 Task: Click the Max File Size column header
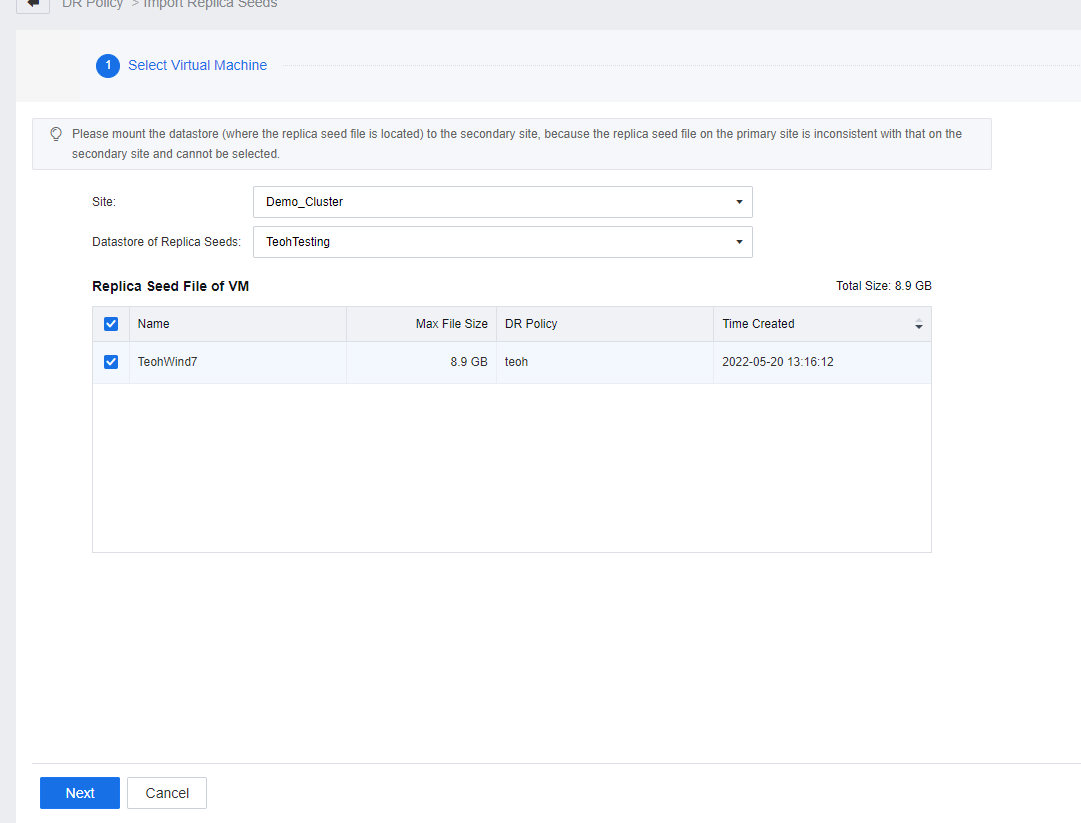point(451,324)
